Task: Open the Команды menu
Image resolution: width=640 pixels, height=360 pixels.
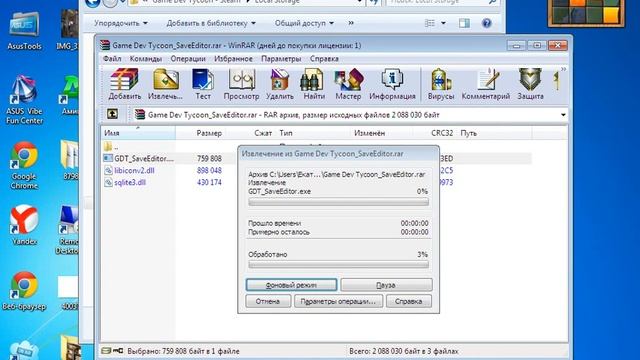Action: click(146, 59)
